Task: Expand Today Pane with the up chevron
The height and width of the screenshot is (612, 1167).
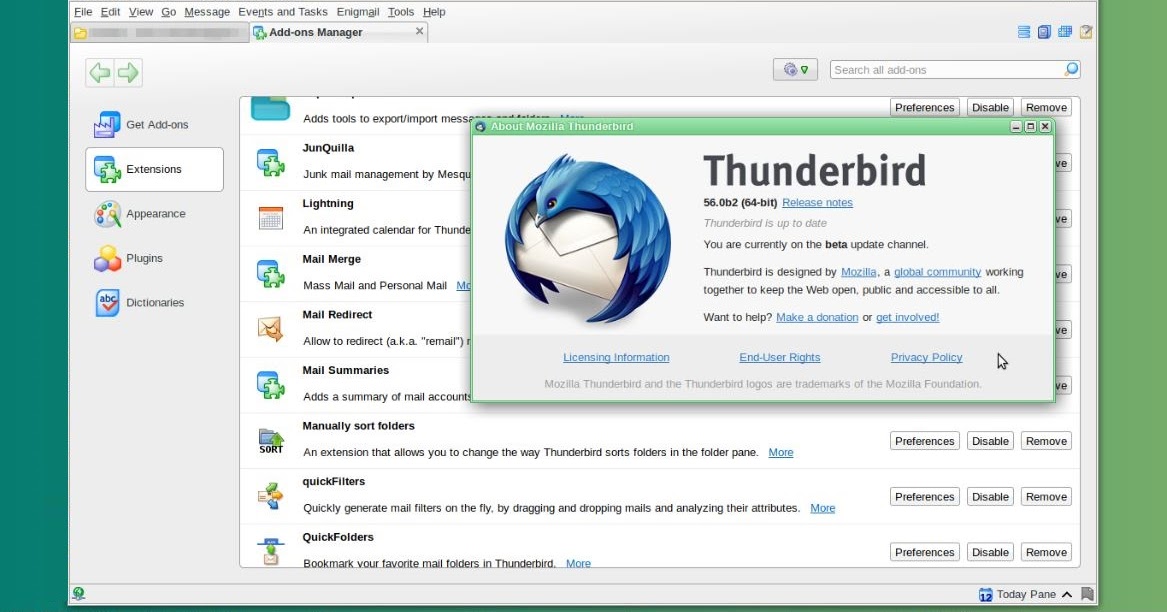Action: coord(1067,594)
